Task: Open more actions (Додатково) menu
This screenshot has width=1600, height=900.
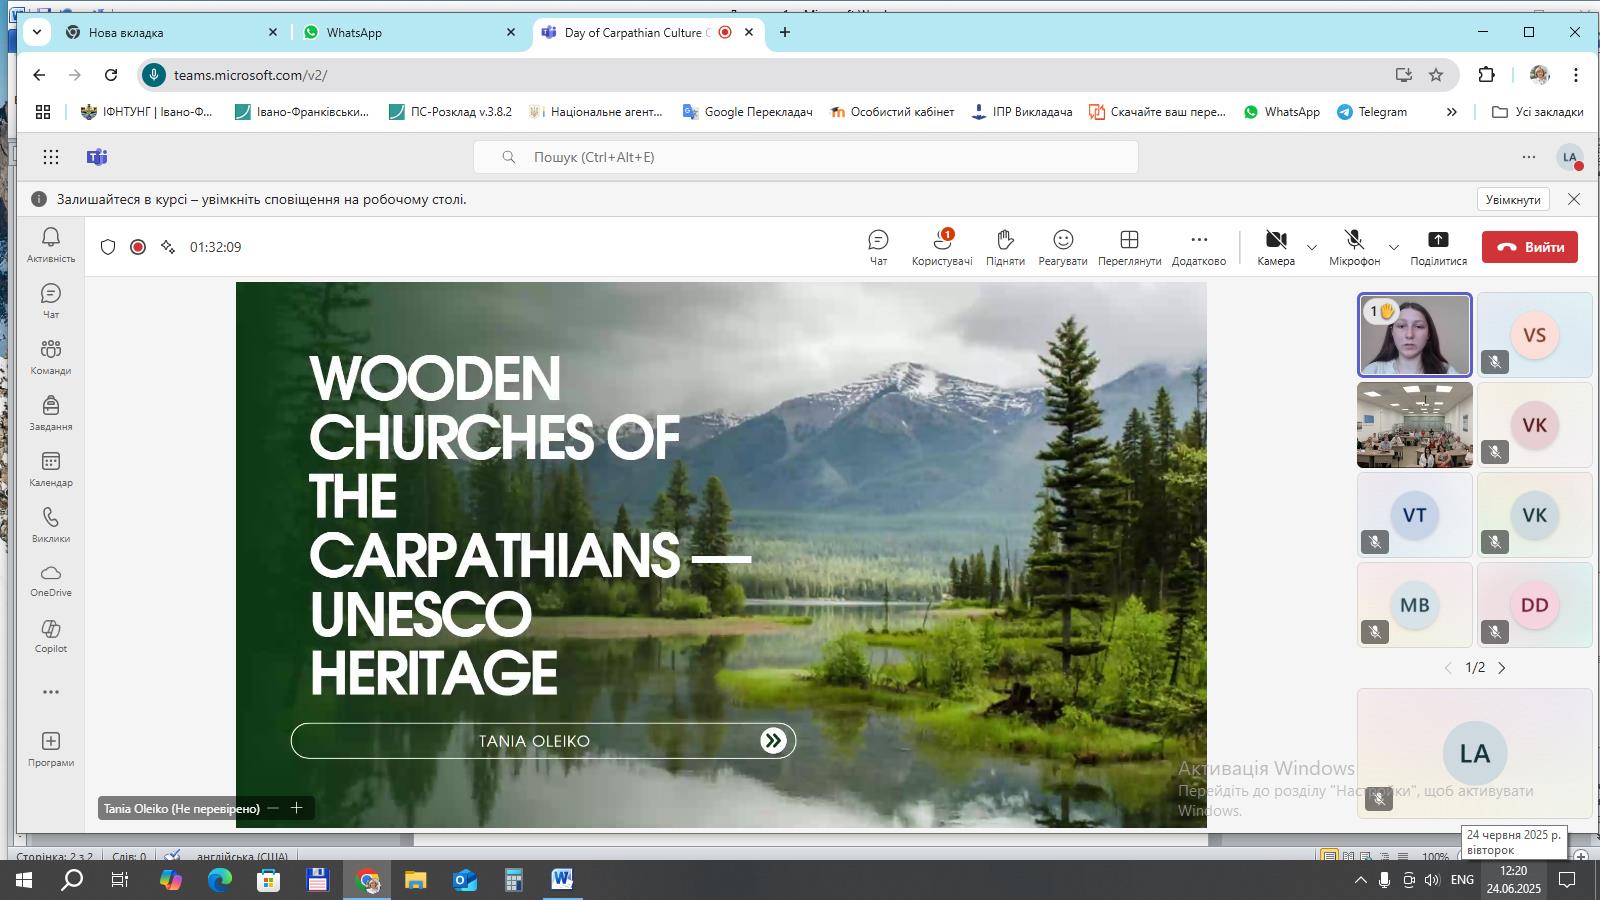Action: [x=1199, y=247]
